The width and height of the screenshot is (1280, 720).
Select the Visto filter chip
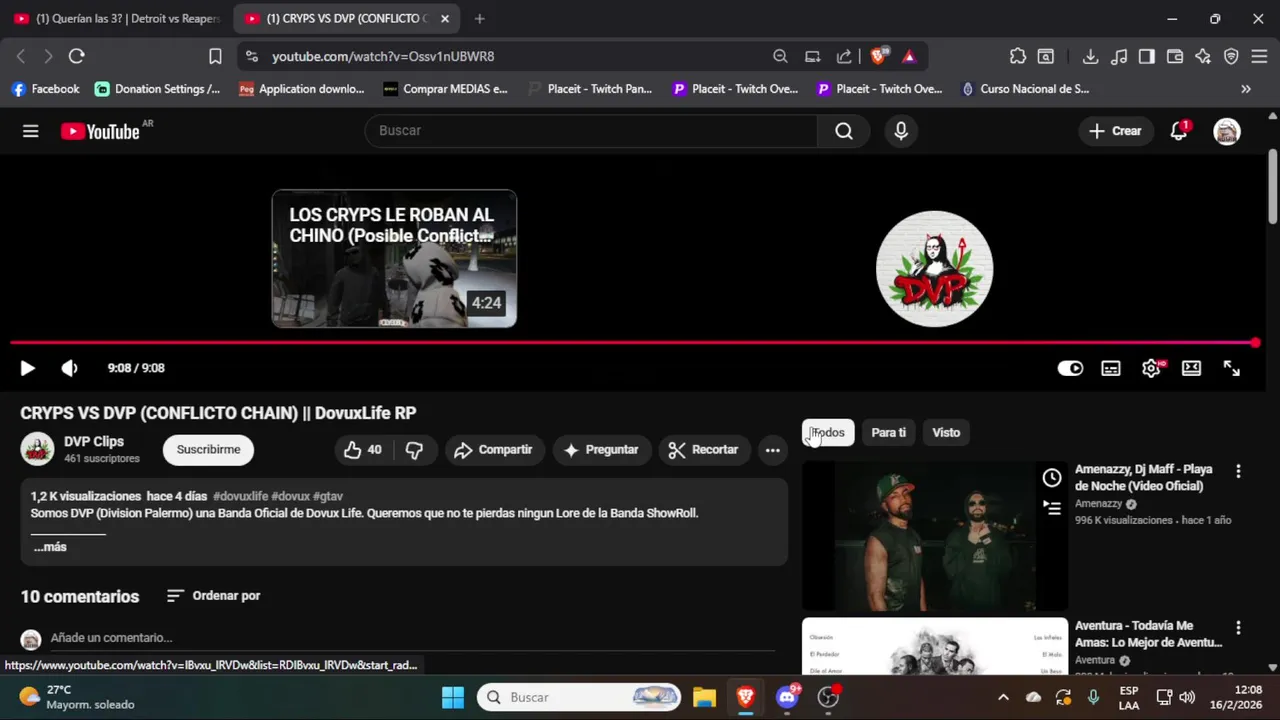[x=946, y=433]
